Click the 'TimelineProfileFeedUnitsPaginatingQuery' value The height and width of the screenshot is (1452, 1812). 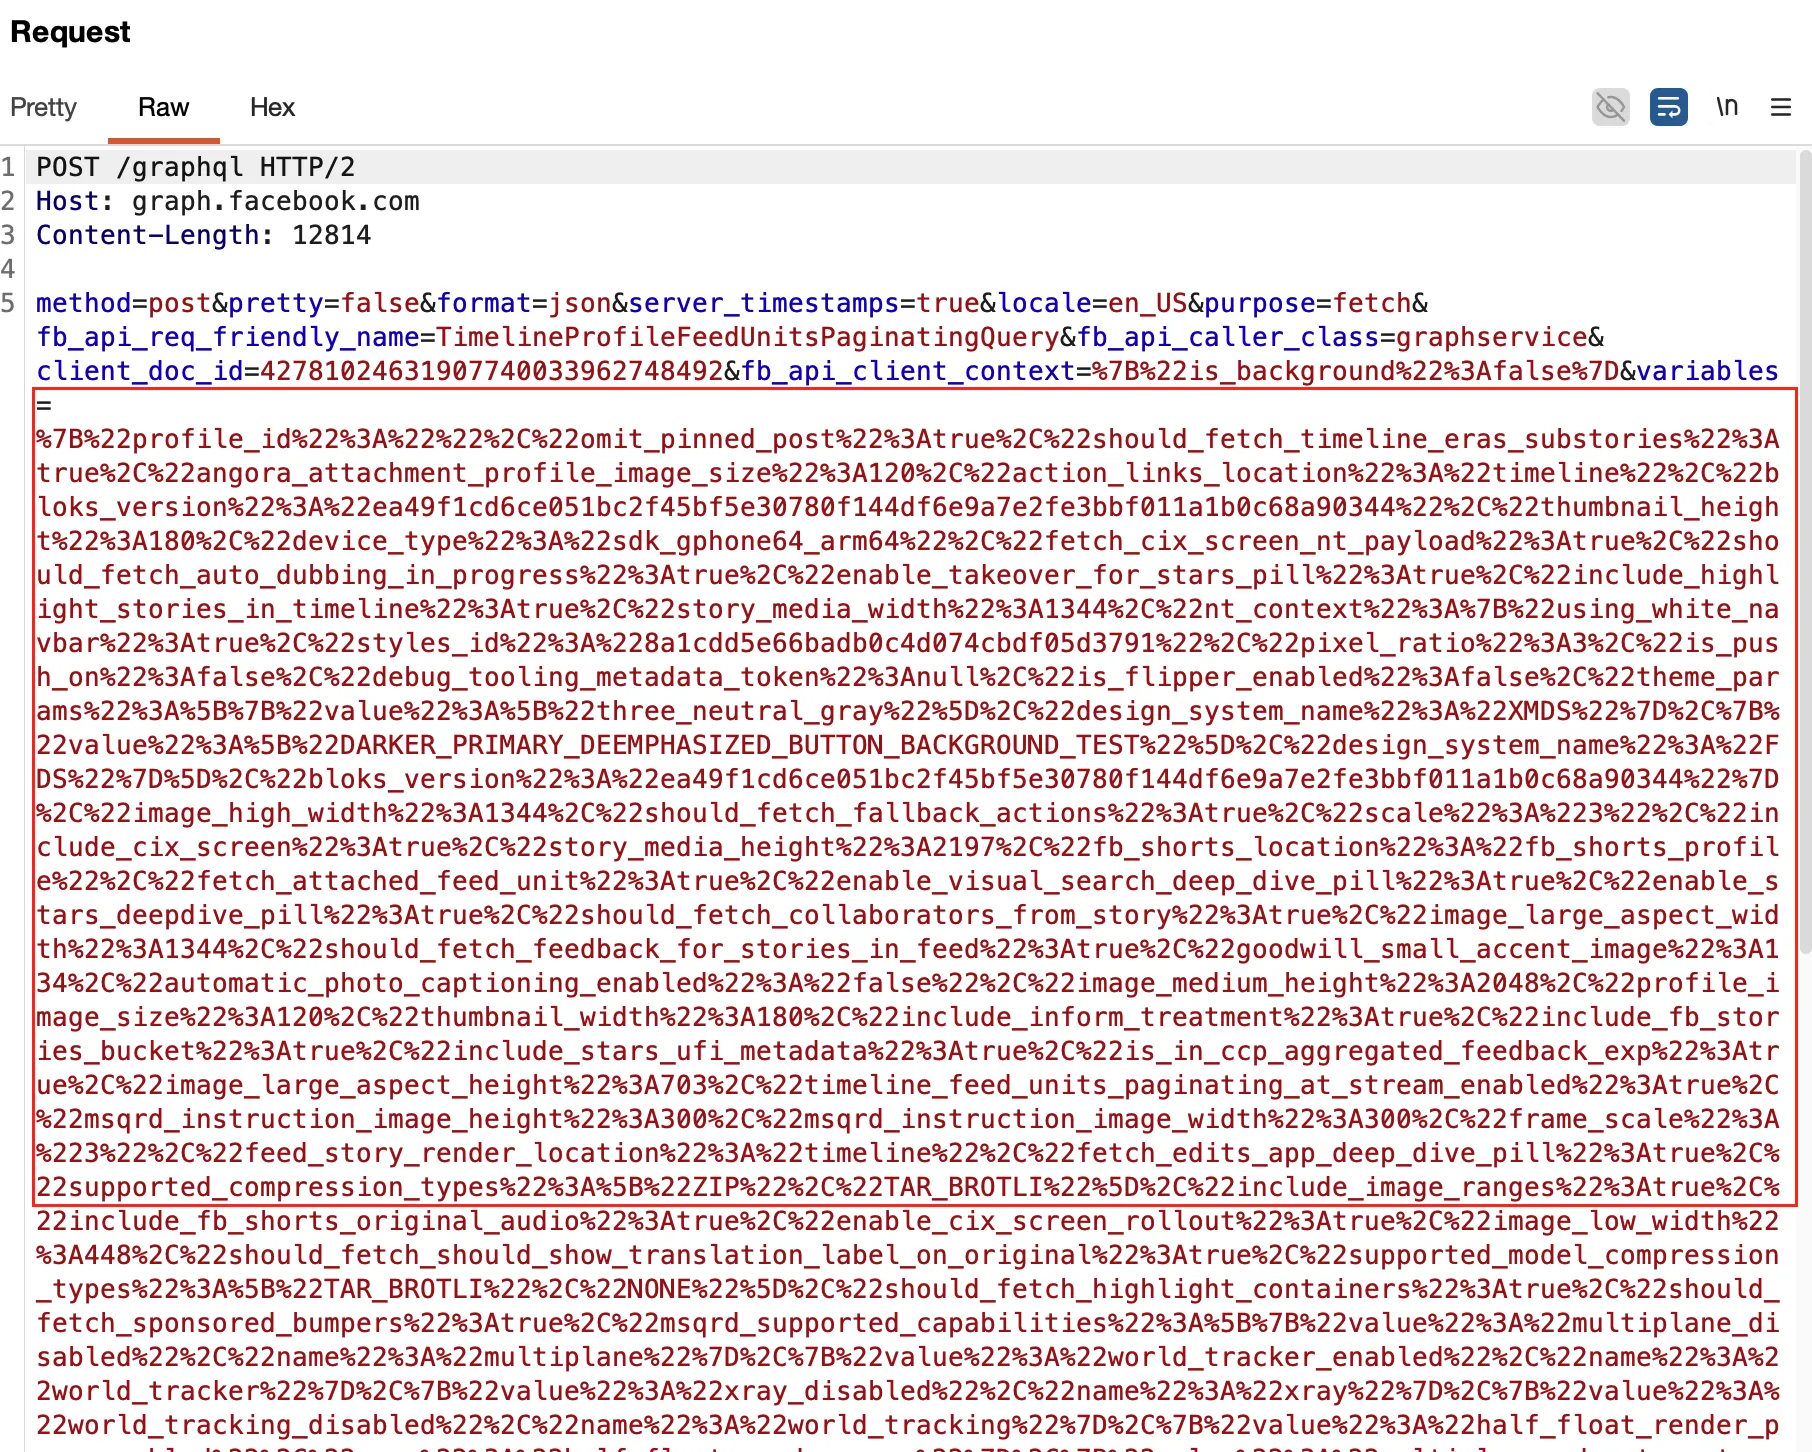pos(747,337)
